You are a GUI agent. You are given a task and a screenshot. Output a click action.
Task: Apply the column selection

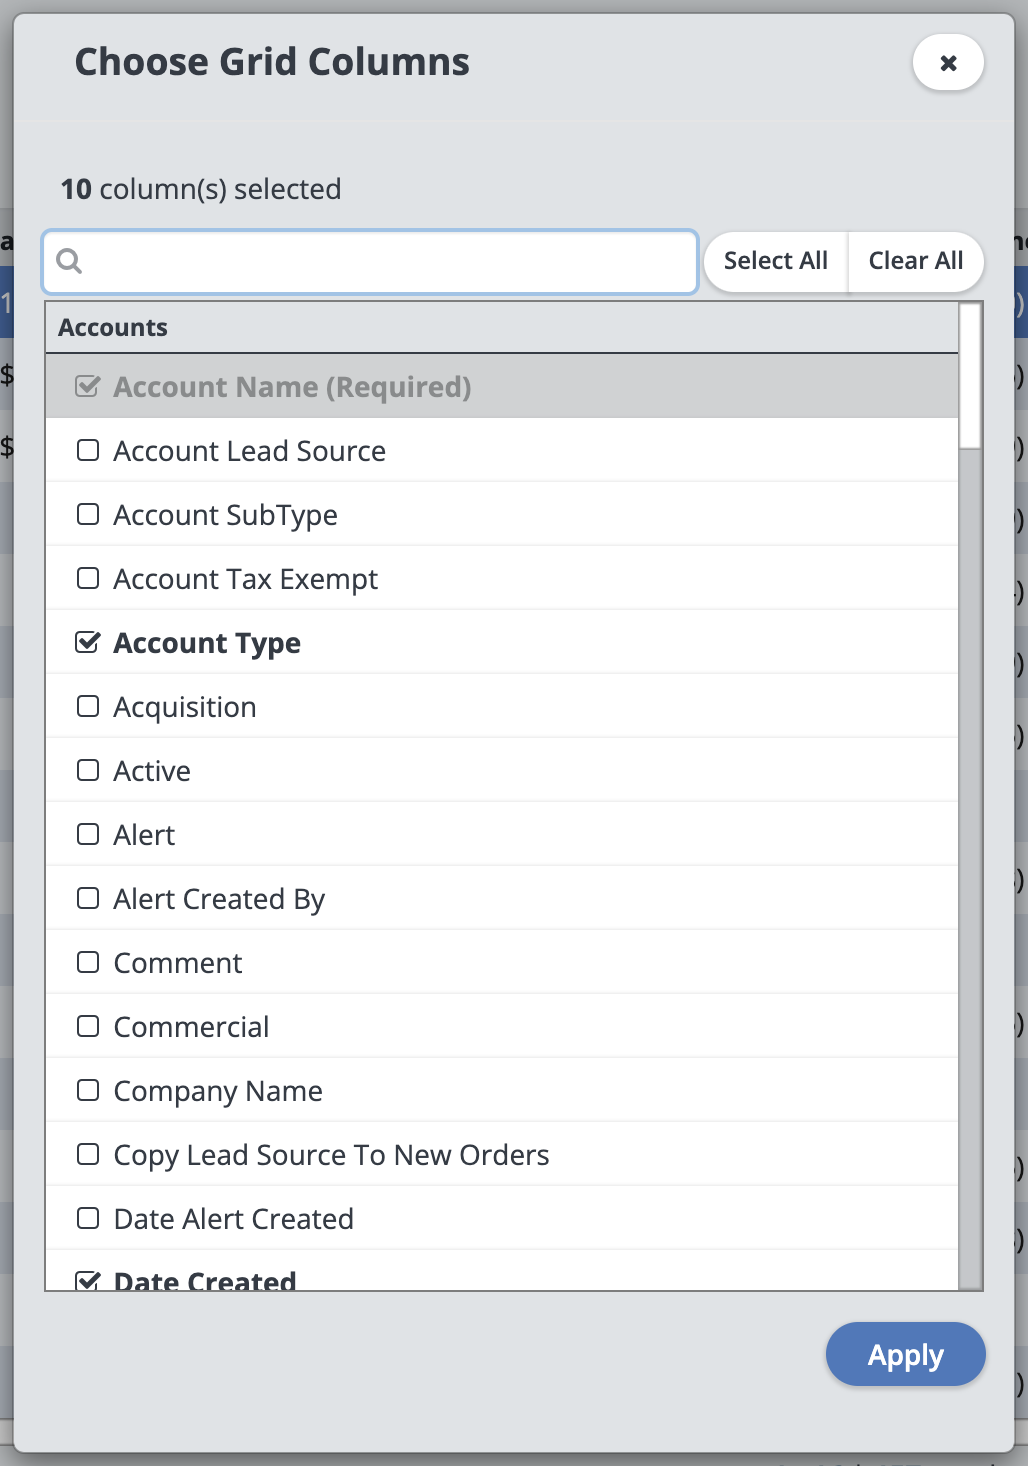[905, 1355]
